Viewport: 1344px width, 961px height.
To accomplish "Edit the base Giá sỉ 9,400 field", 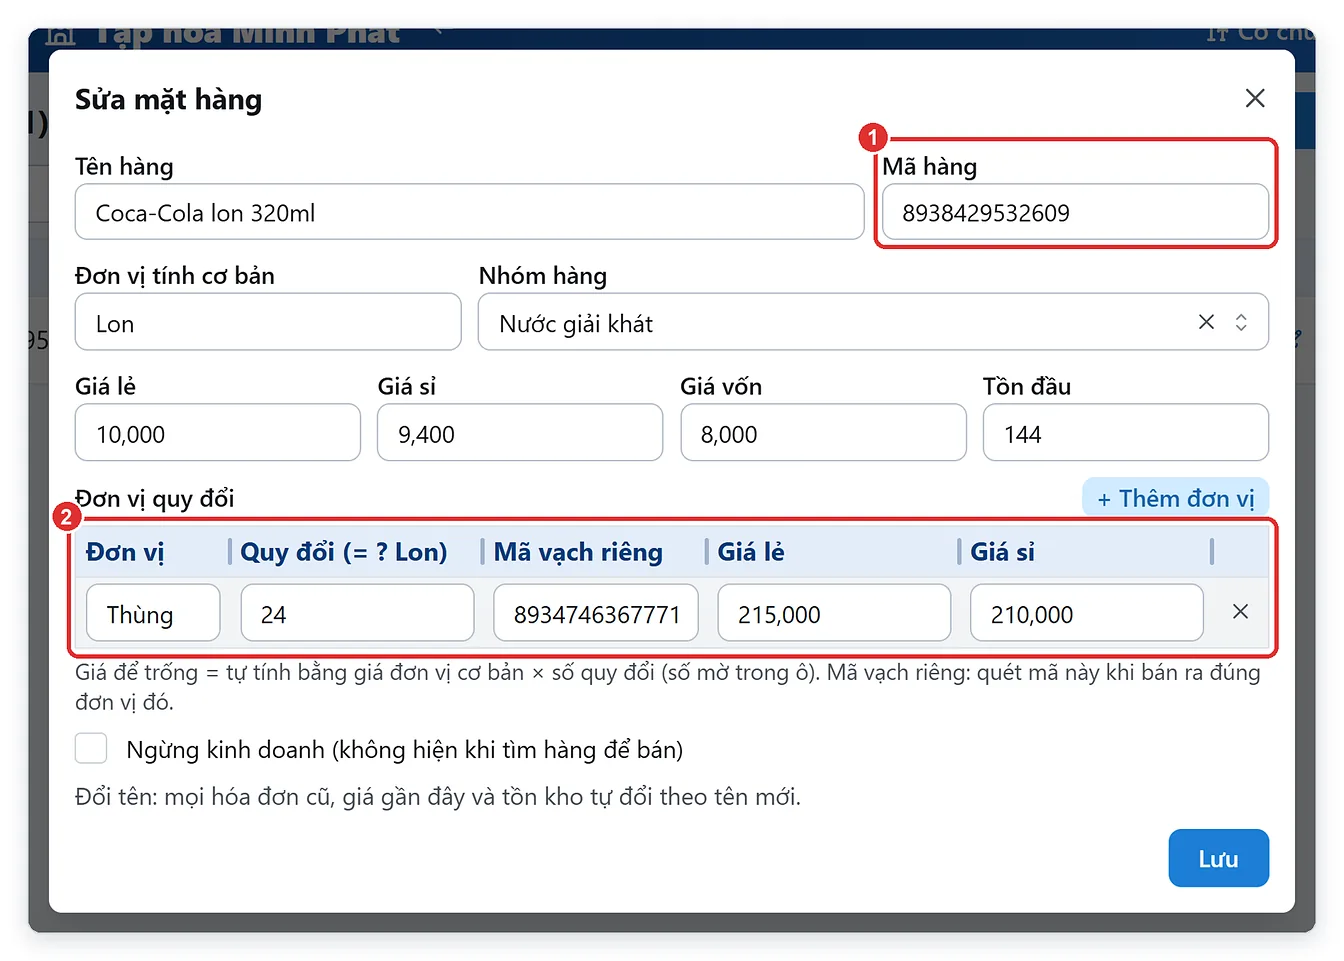I will [520, 433].
